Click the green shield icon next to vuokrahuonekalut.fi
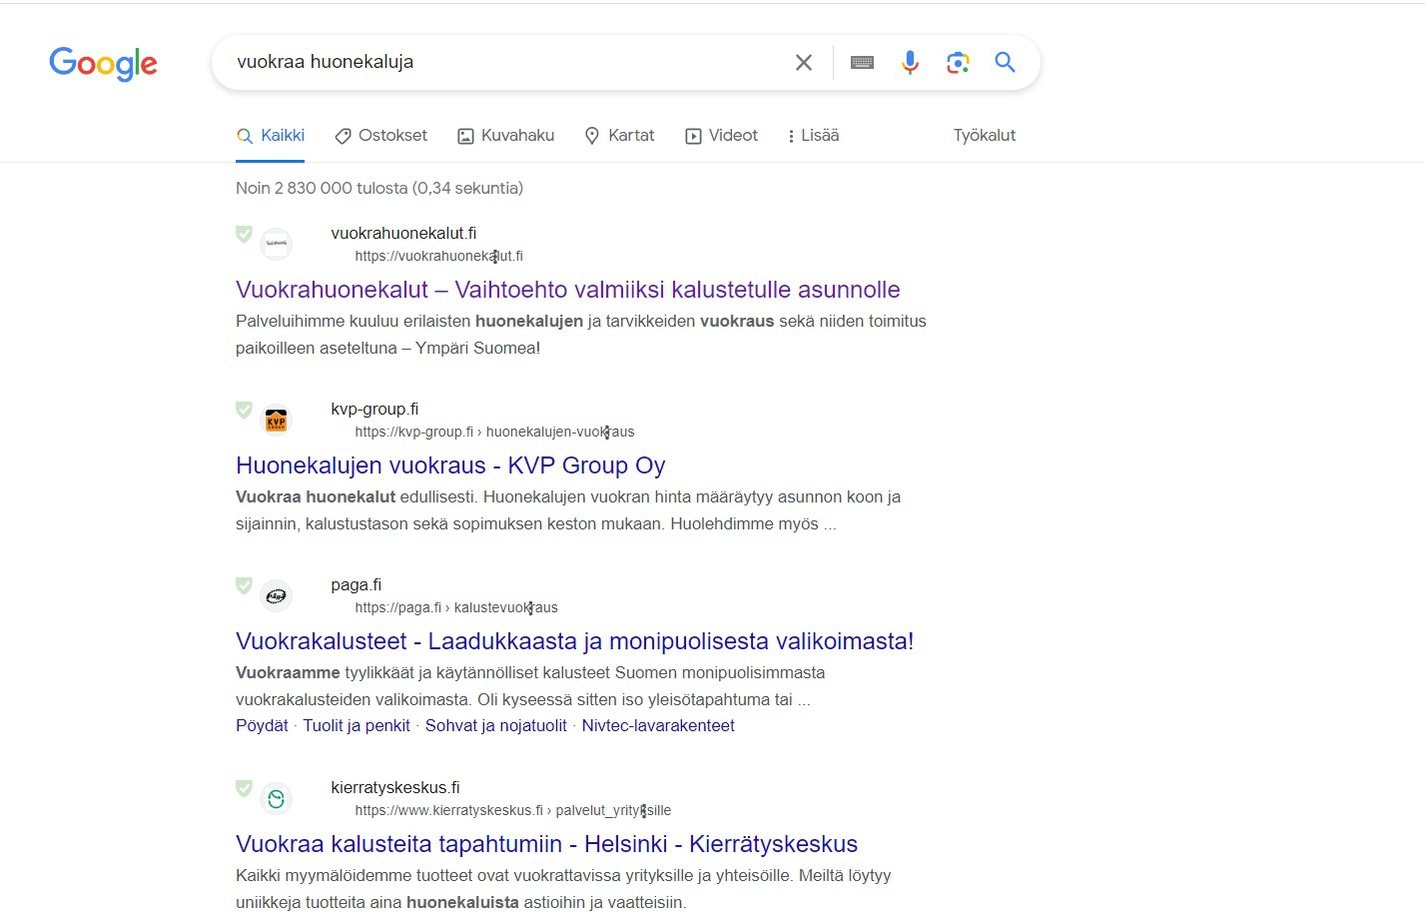This screenshot has width=1425, height=924. point(244,234)
